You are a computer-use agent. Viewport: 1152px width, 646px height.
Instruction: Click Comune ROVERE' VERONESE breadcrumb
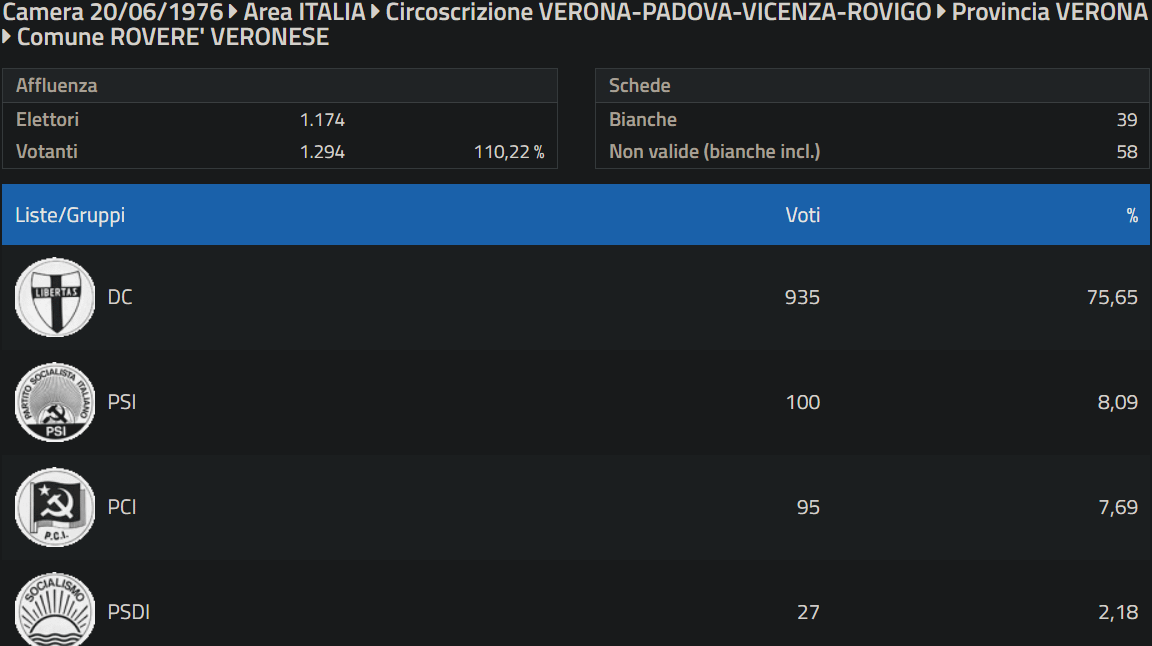[173, 38]
